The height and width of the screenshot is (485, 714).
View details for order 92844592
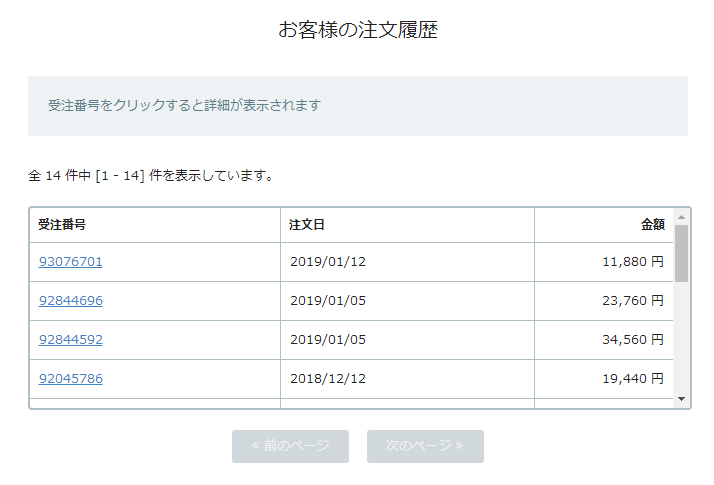click(x=71, y=339)
